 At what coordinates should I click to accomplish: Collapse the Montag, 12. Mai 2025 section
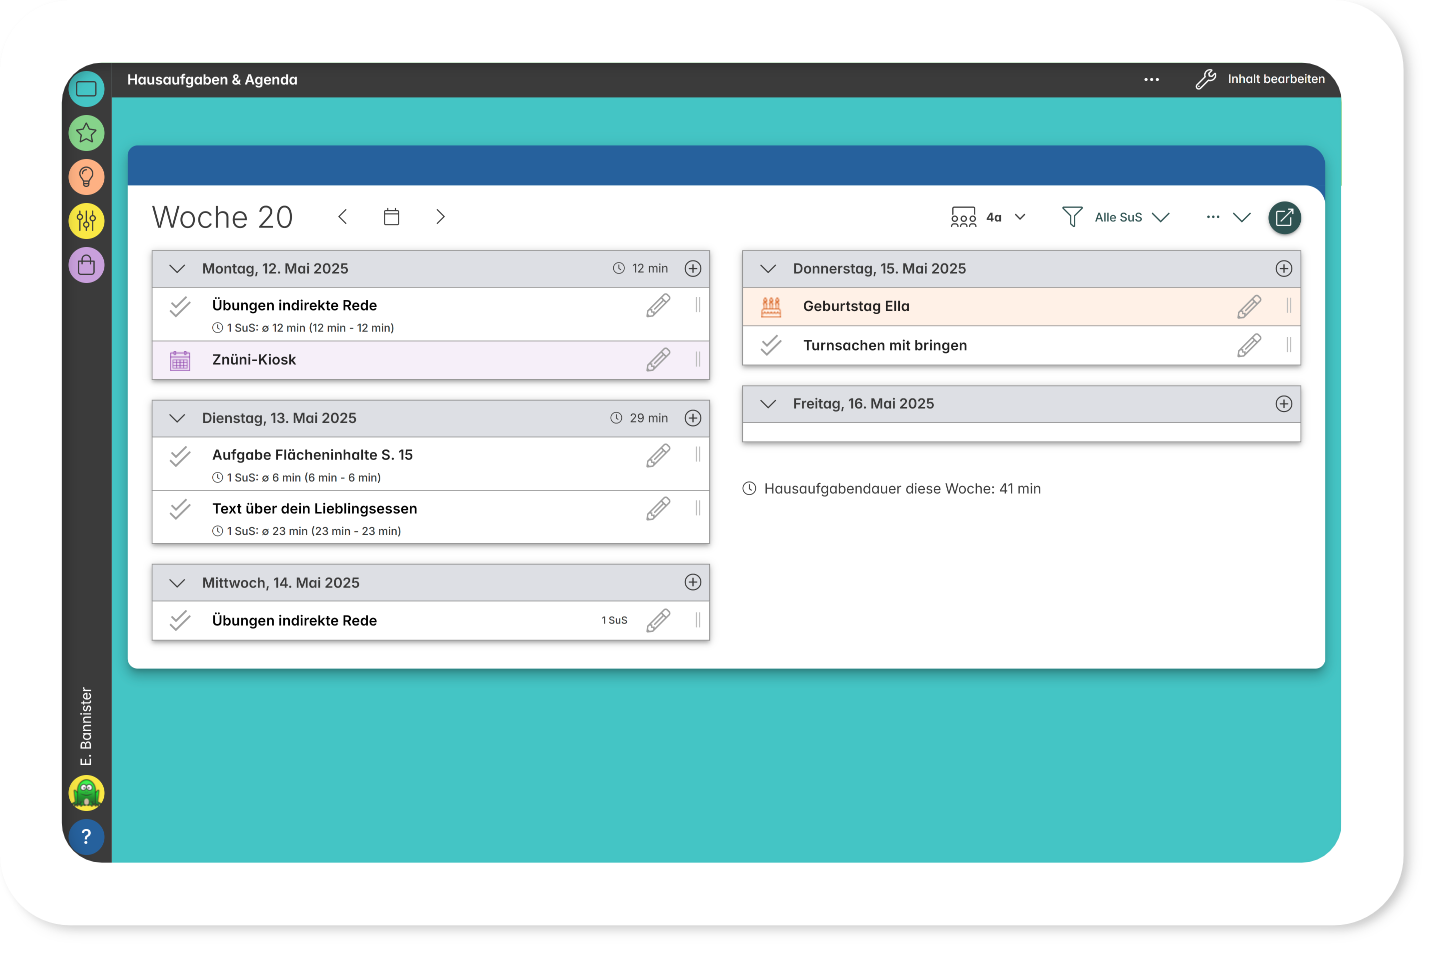pos(177,269)
